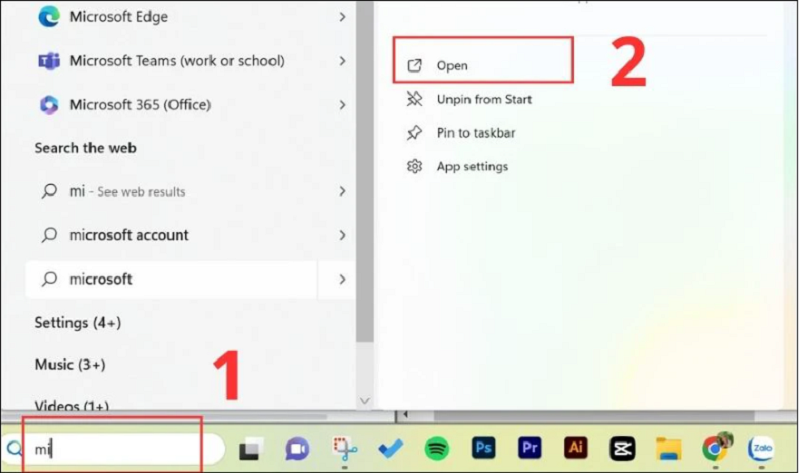Launch Adobe Illustrator from taskbar
The width and height of the screenshot is (800, 473).
[x=575, y=448]
